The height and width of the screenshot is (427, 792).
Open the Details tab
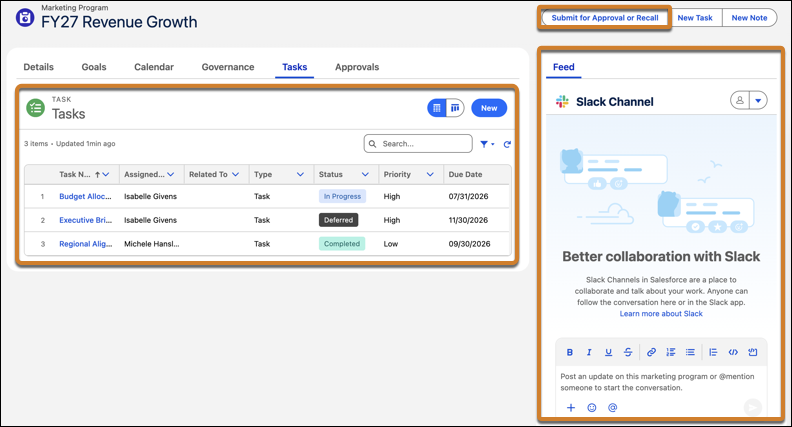tap(38, 67)
